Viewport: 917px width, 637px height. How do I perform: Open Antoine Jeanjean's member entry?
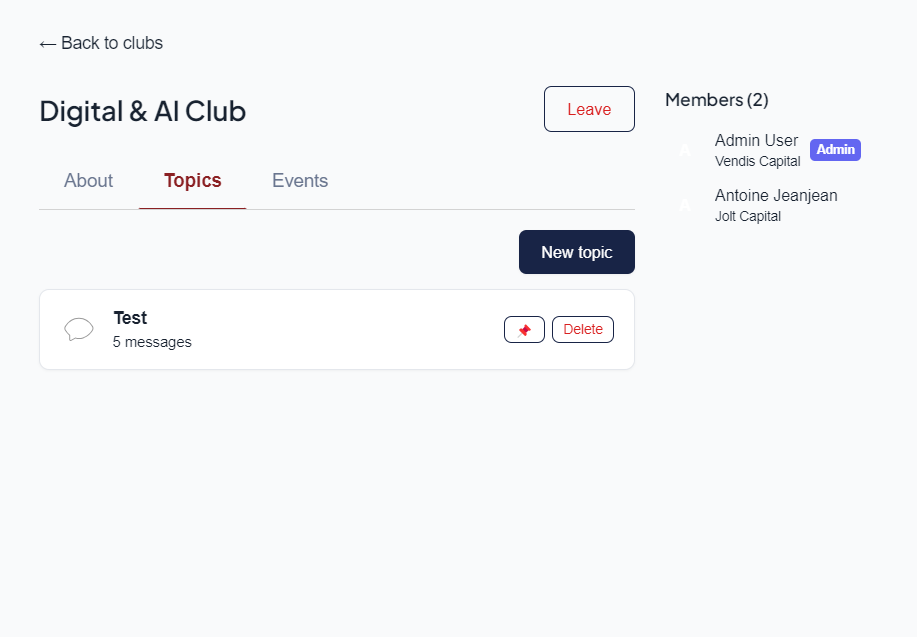coord(776,195)
